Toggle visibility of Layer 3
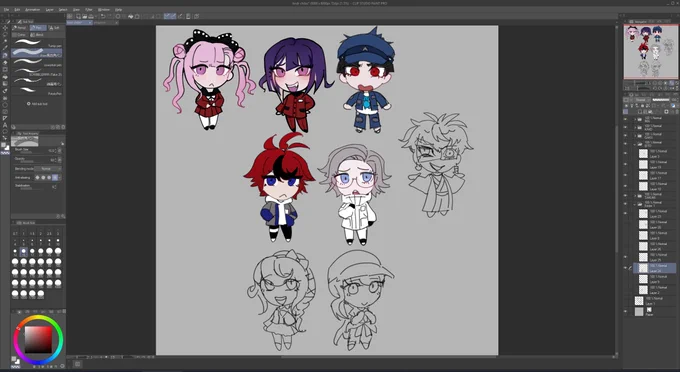 pos(625,153)
